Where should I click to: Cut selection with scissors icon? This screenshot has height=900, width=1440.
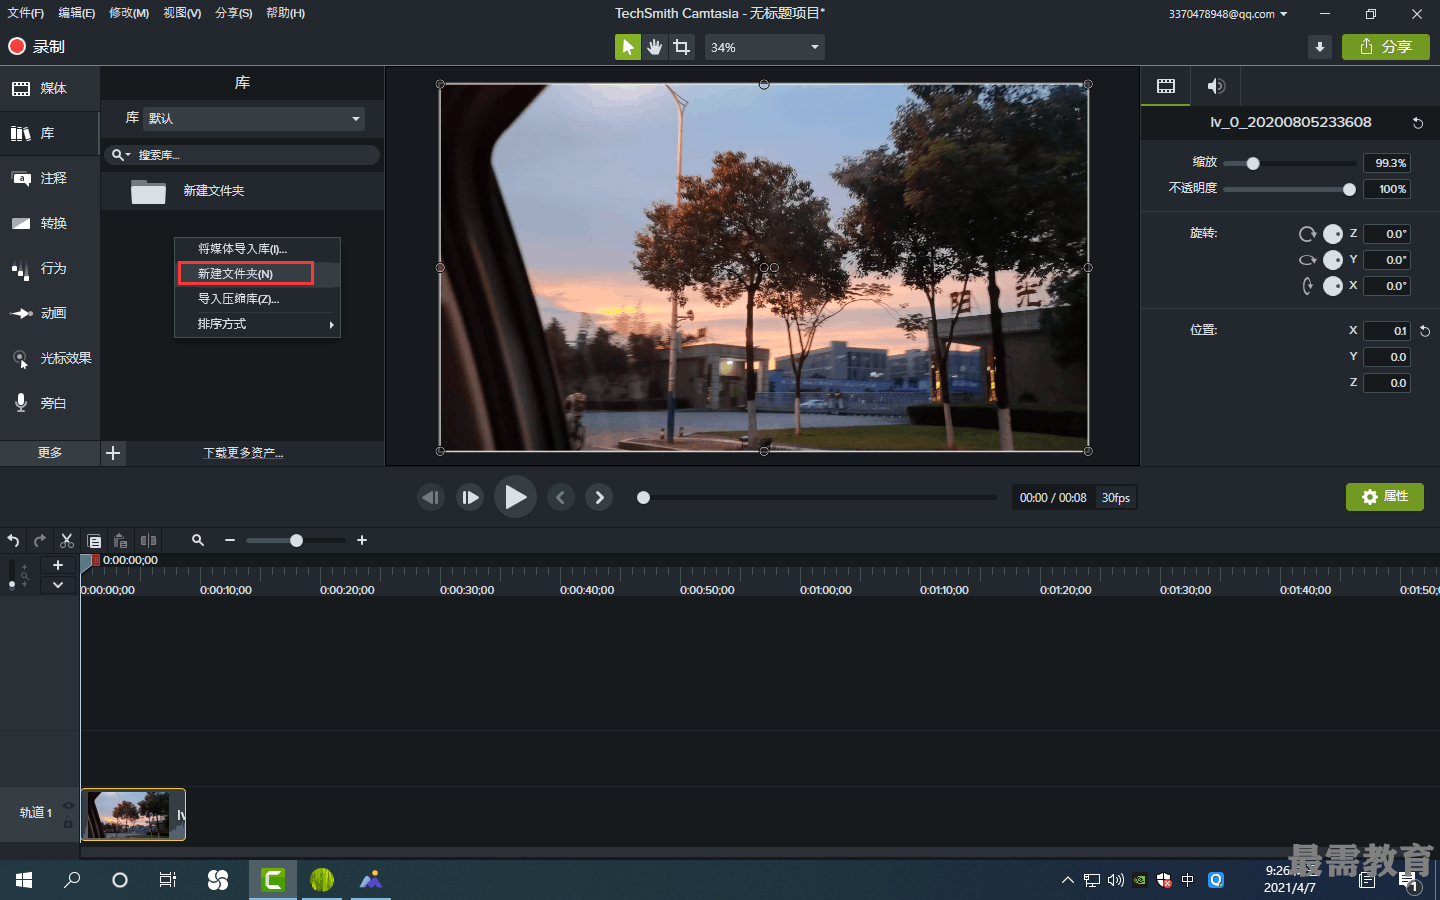coord(67,541)
